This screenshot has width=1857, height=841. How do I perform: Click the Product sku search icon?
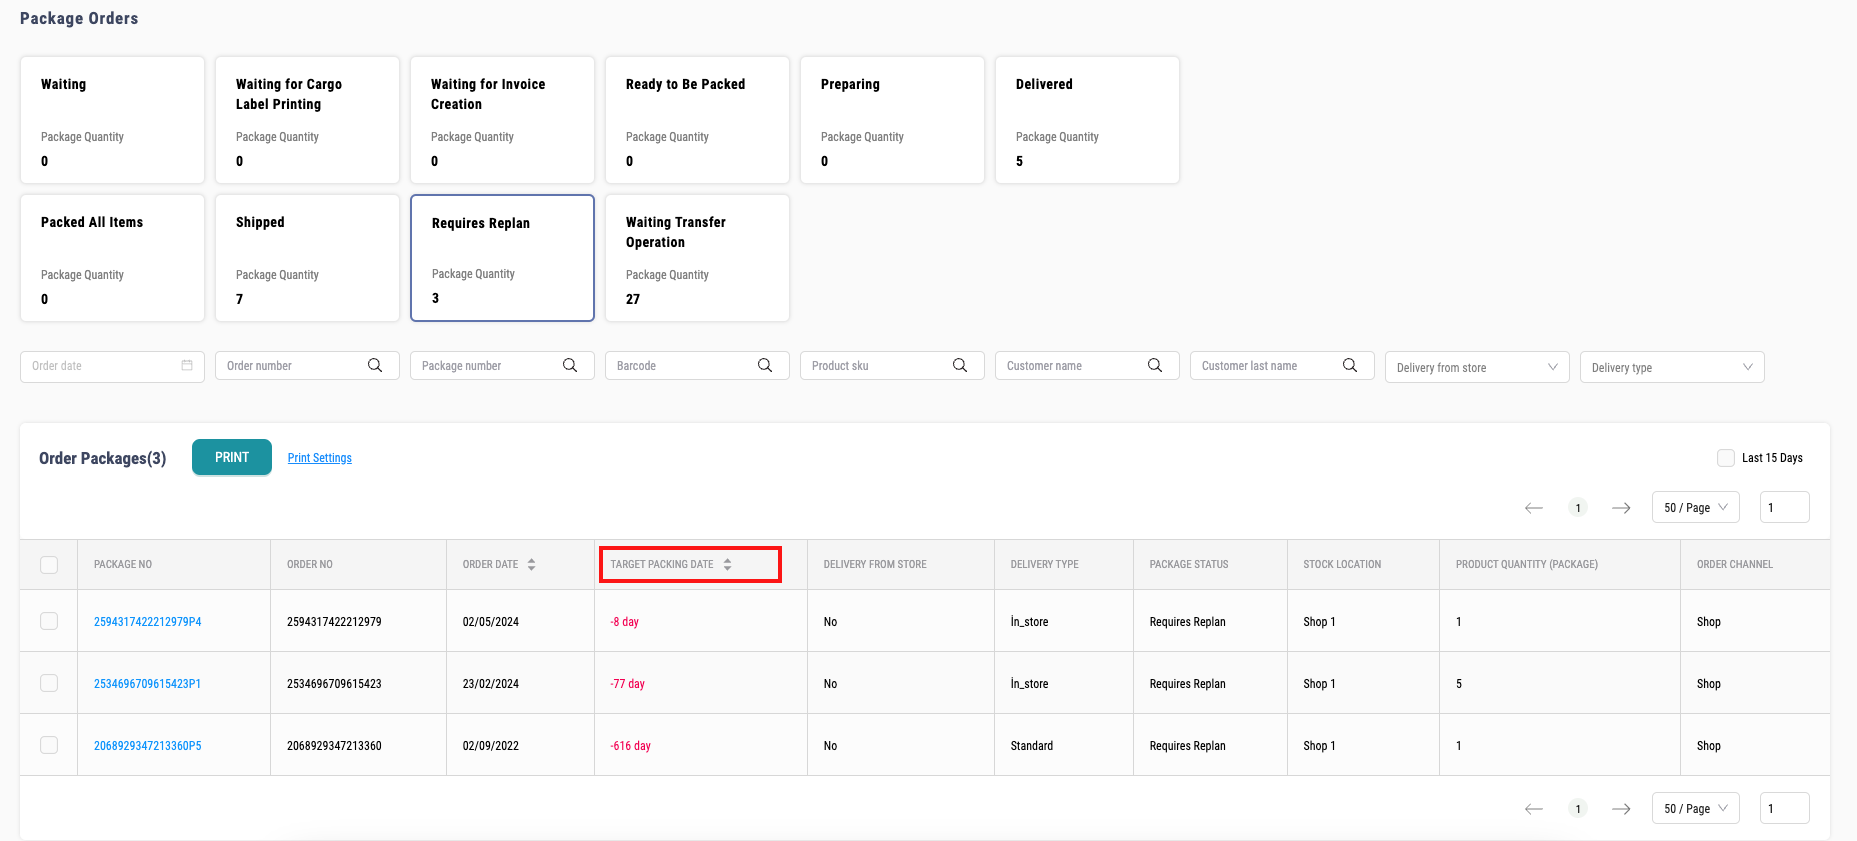point(960,366)
